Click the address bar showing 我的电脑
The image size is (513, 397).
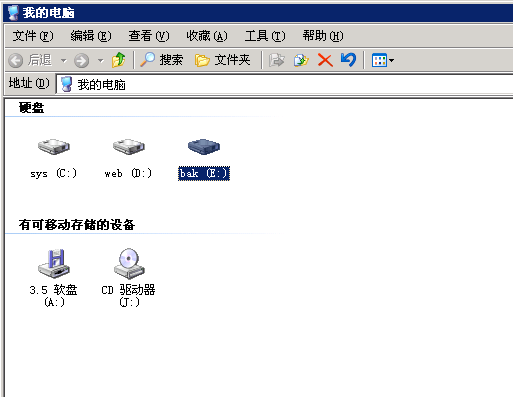[x=285, y=84]
